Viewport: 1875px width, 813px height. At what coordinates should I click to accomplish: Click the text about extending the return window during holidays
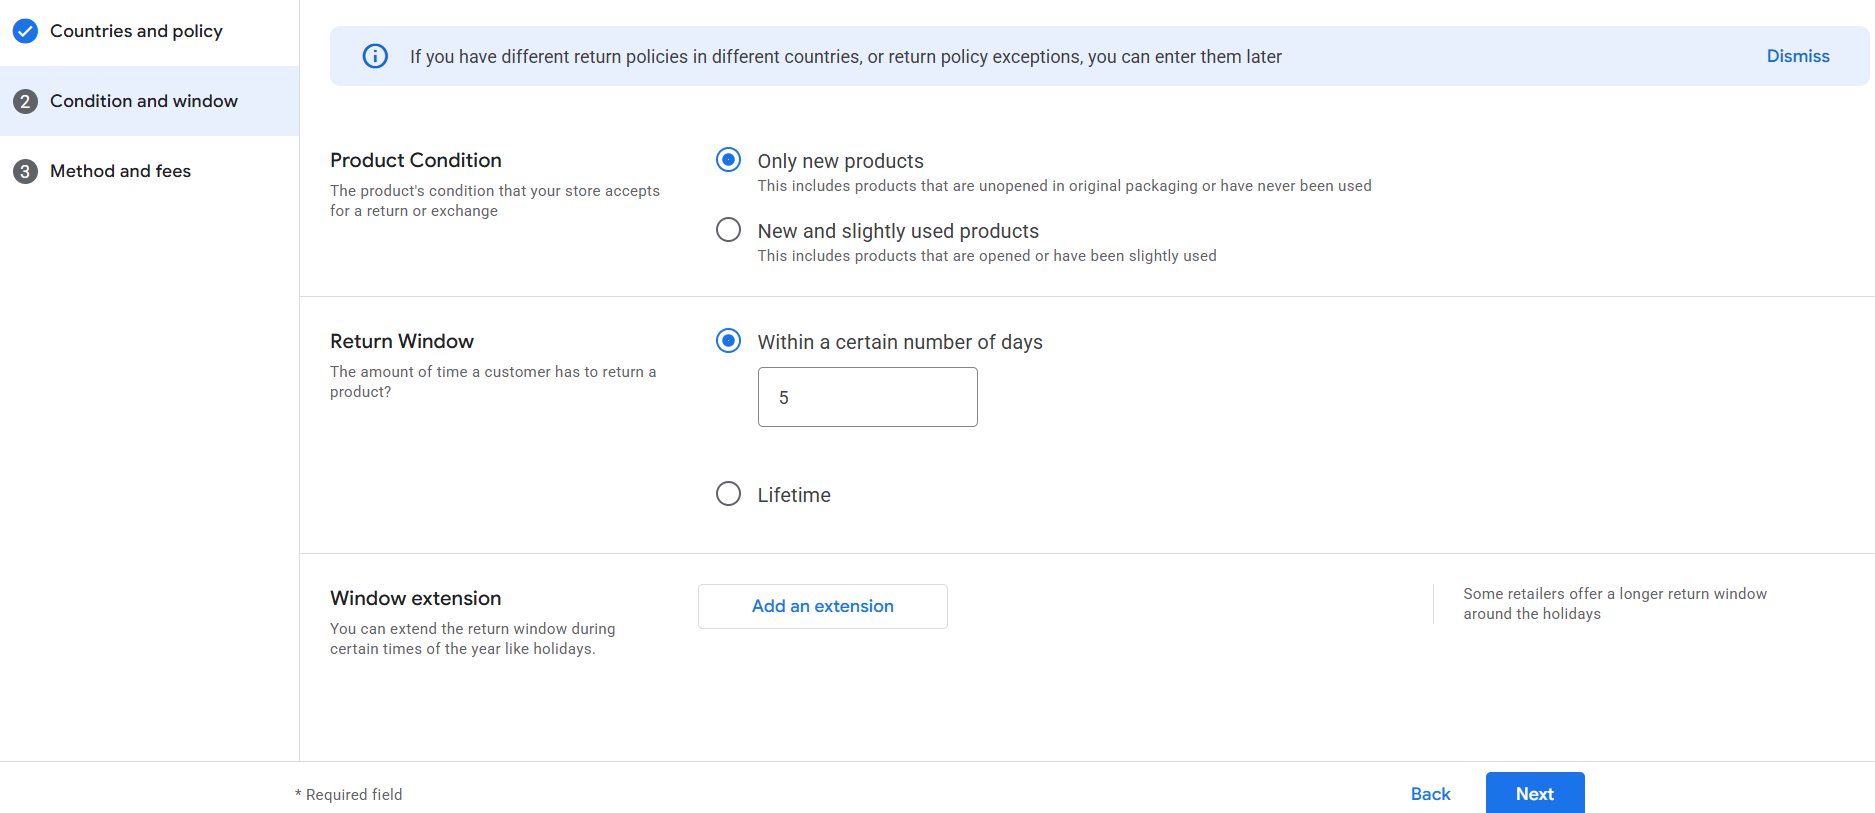473,639
